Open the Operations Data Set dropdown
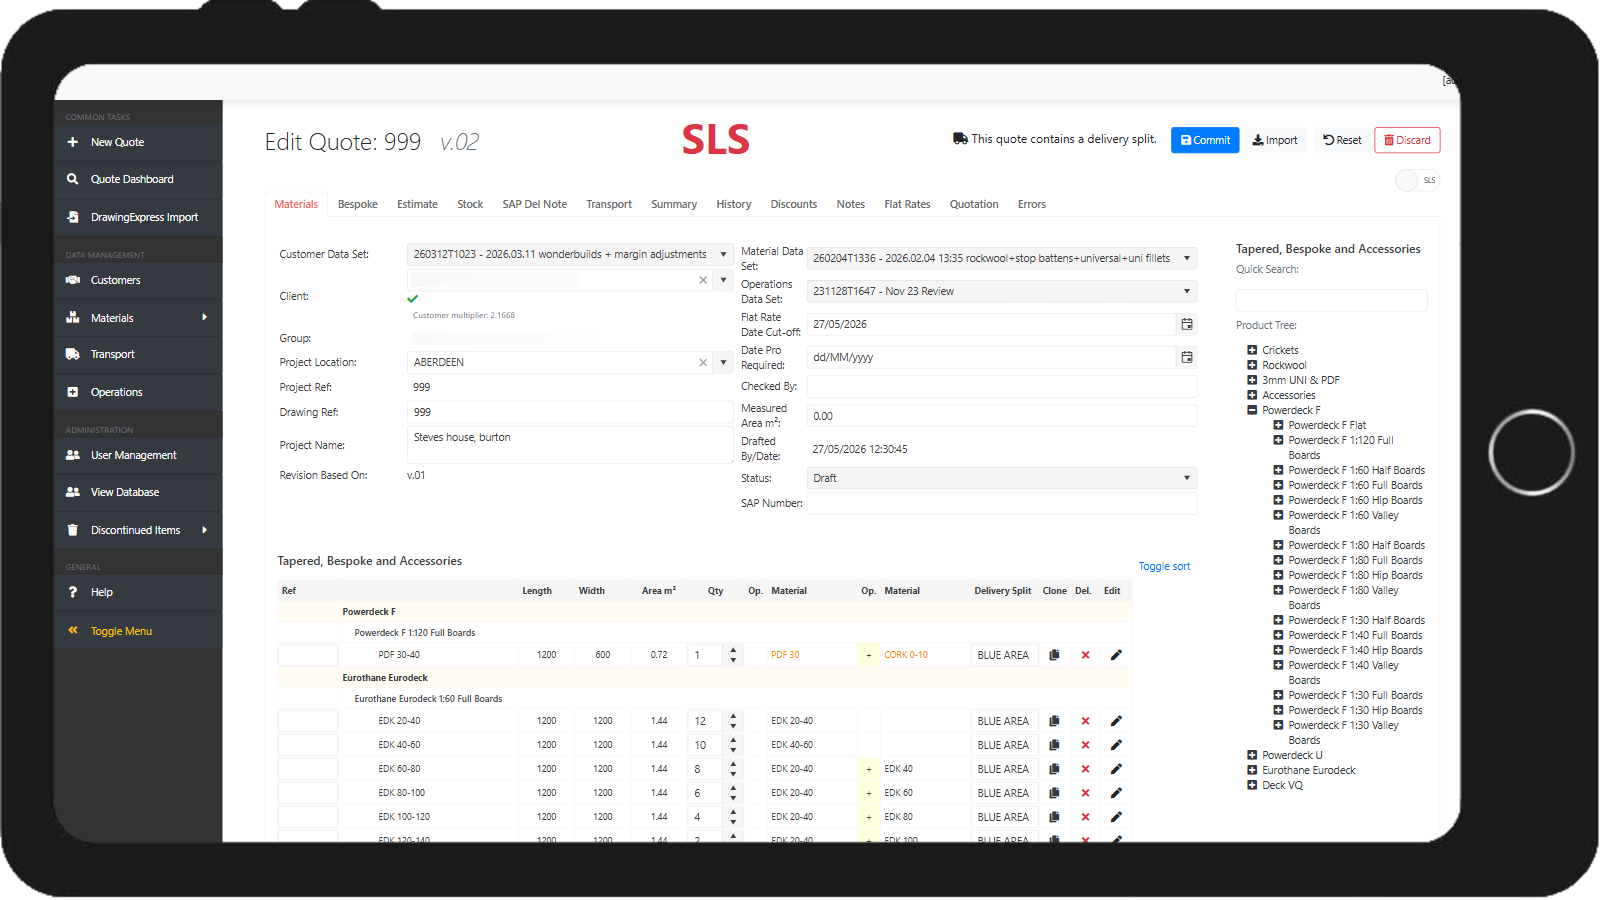 1187,291
